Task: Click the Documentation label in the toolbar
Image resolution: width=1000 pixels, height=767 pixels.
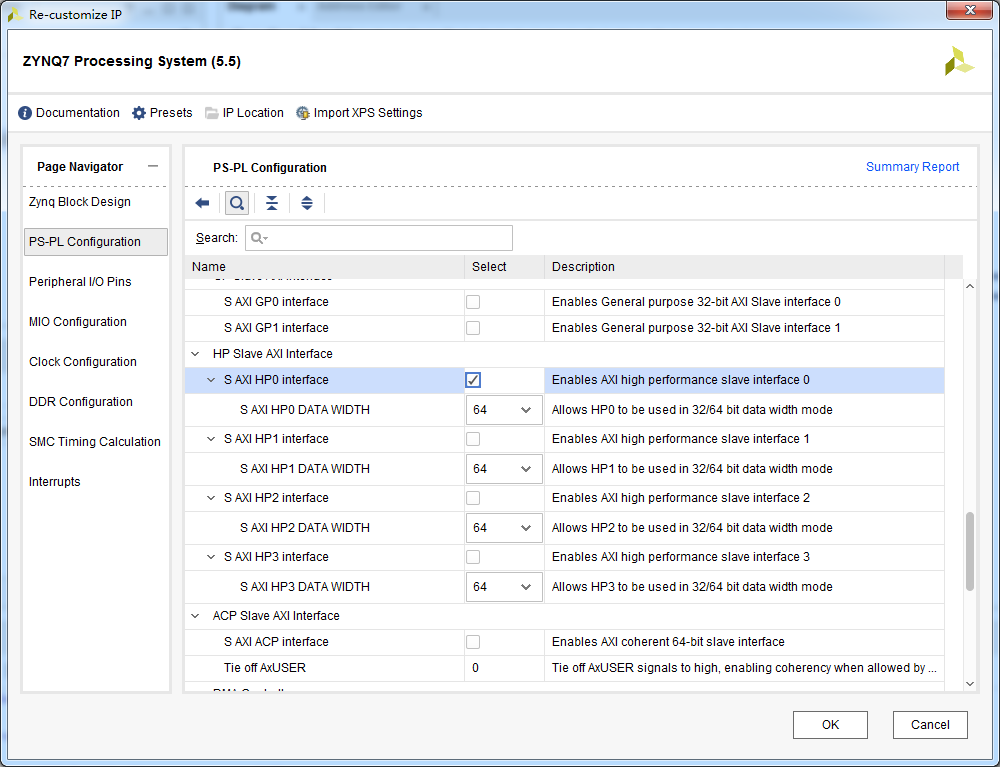Action: point(78,113)
